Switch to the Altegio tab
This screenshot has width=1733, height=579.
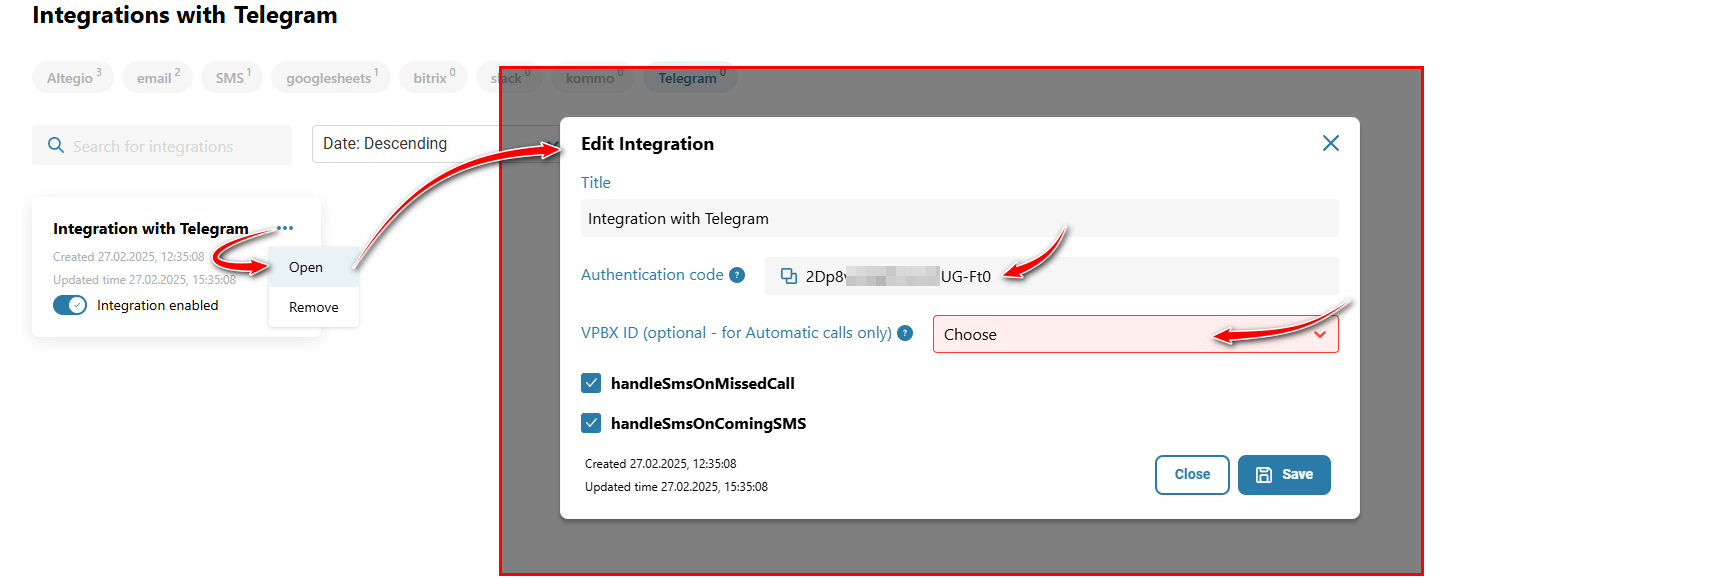coord(73,77)
